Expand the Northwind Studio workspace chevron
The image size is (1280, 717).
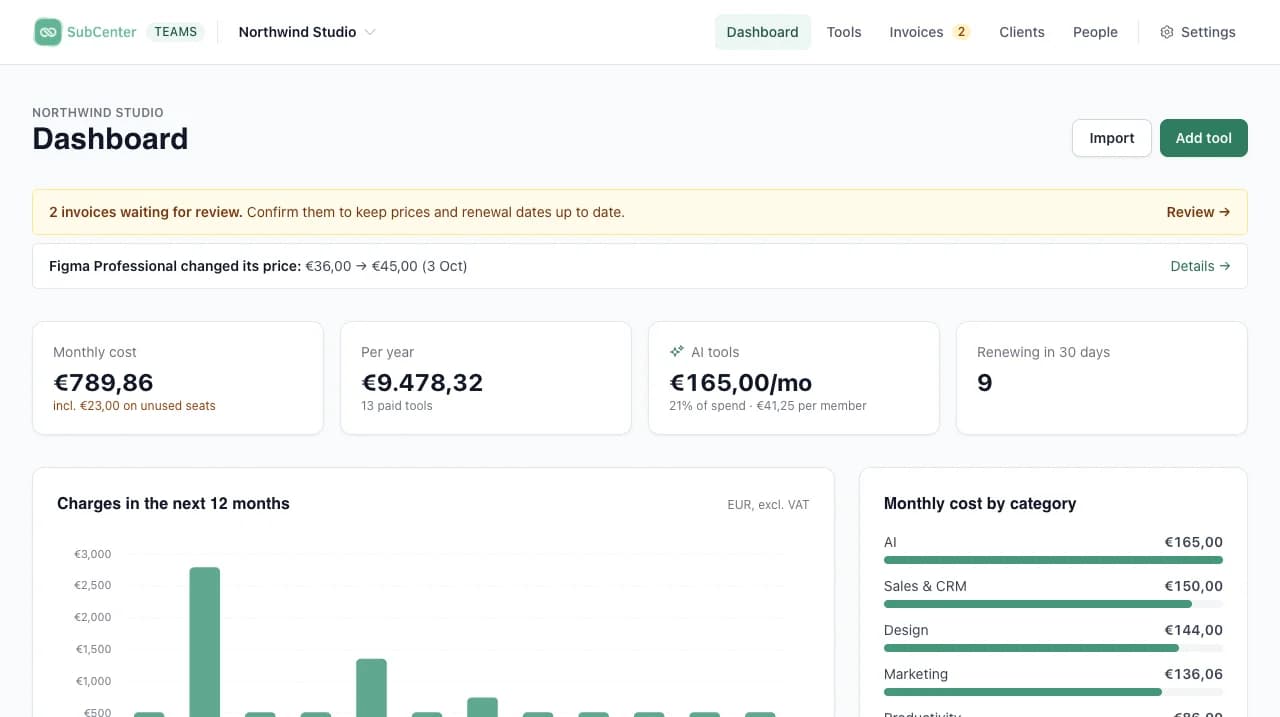(370, 32)
